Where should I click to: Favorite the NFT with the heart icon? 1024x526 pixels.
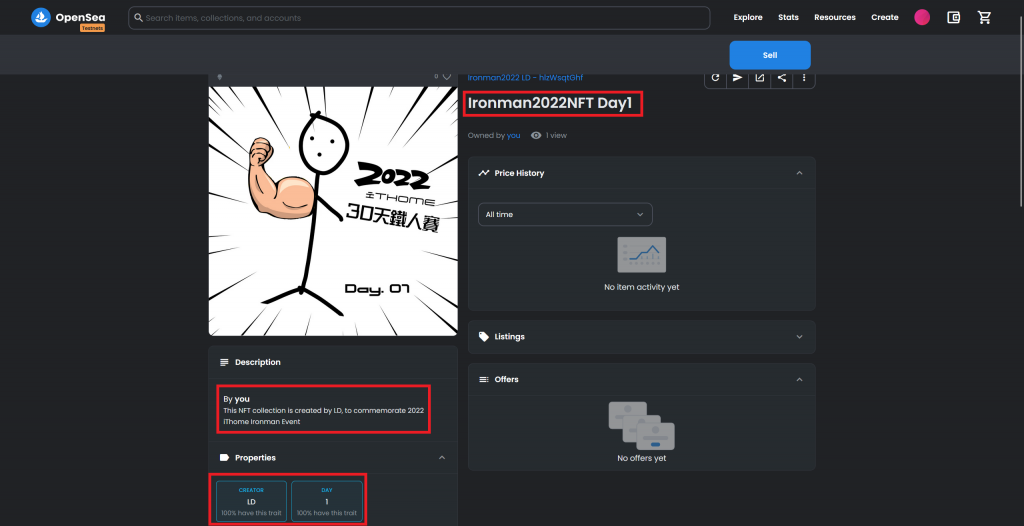coord(447,76)
